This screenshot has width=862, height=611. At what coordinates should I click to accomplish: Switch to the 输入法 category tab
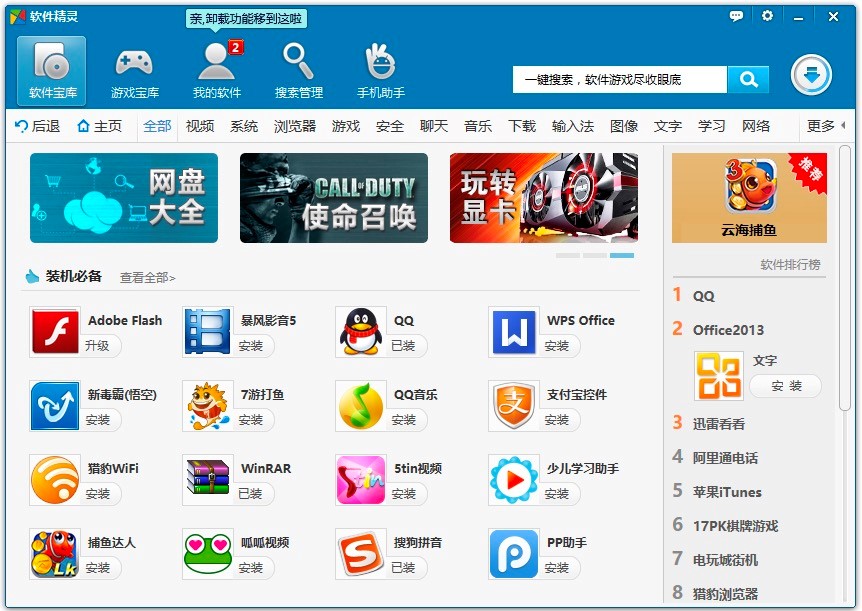point(573,126)
